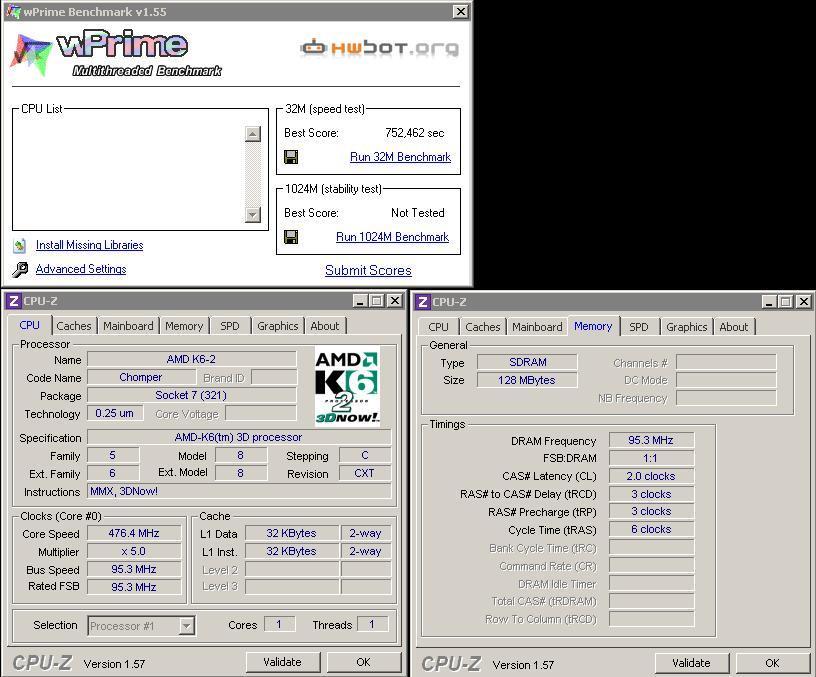Click Specification 'AMD-K6(tm) 3D processor'
The width and height of the screenshot is (816, 677).
(x=238, y=438)
